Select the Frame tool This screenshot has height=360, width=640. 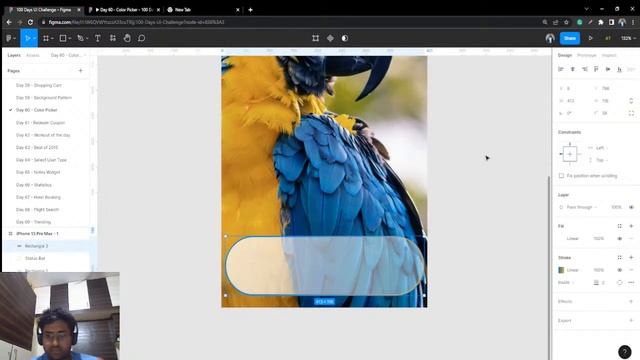[x=46, y=38]
